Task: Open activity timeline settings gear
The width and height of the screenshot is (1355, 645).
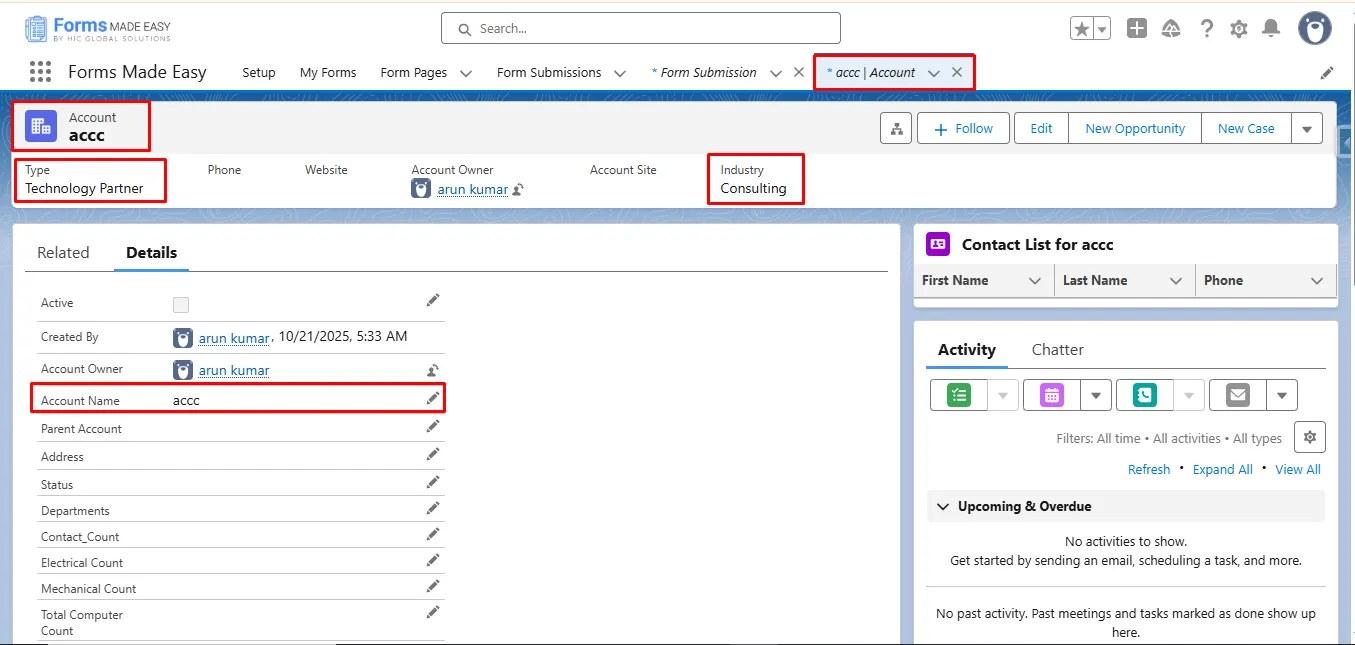Action: pyautogui.click(x=1310, y=437)
